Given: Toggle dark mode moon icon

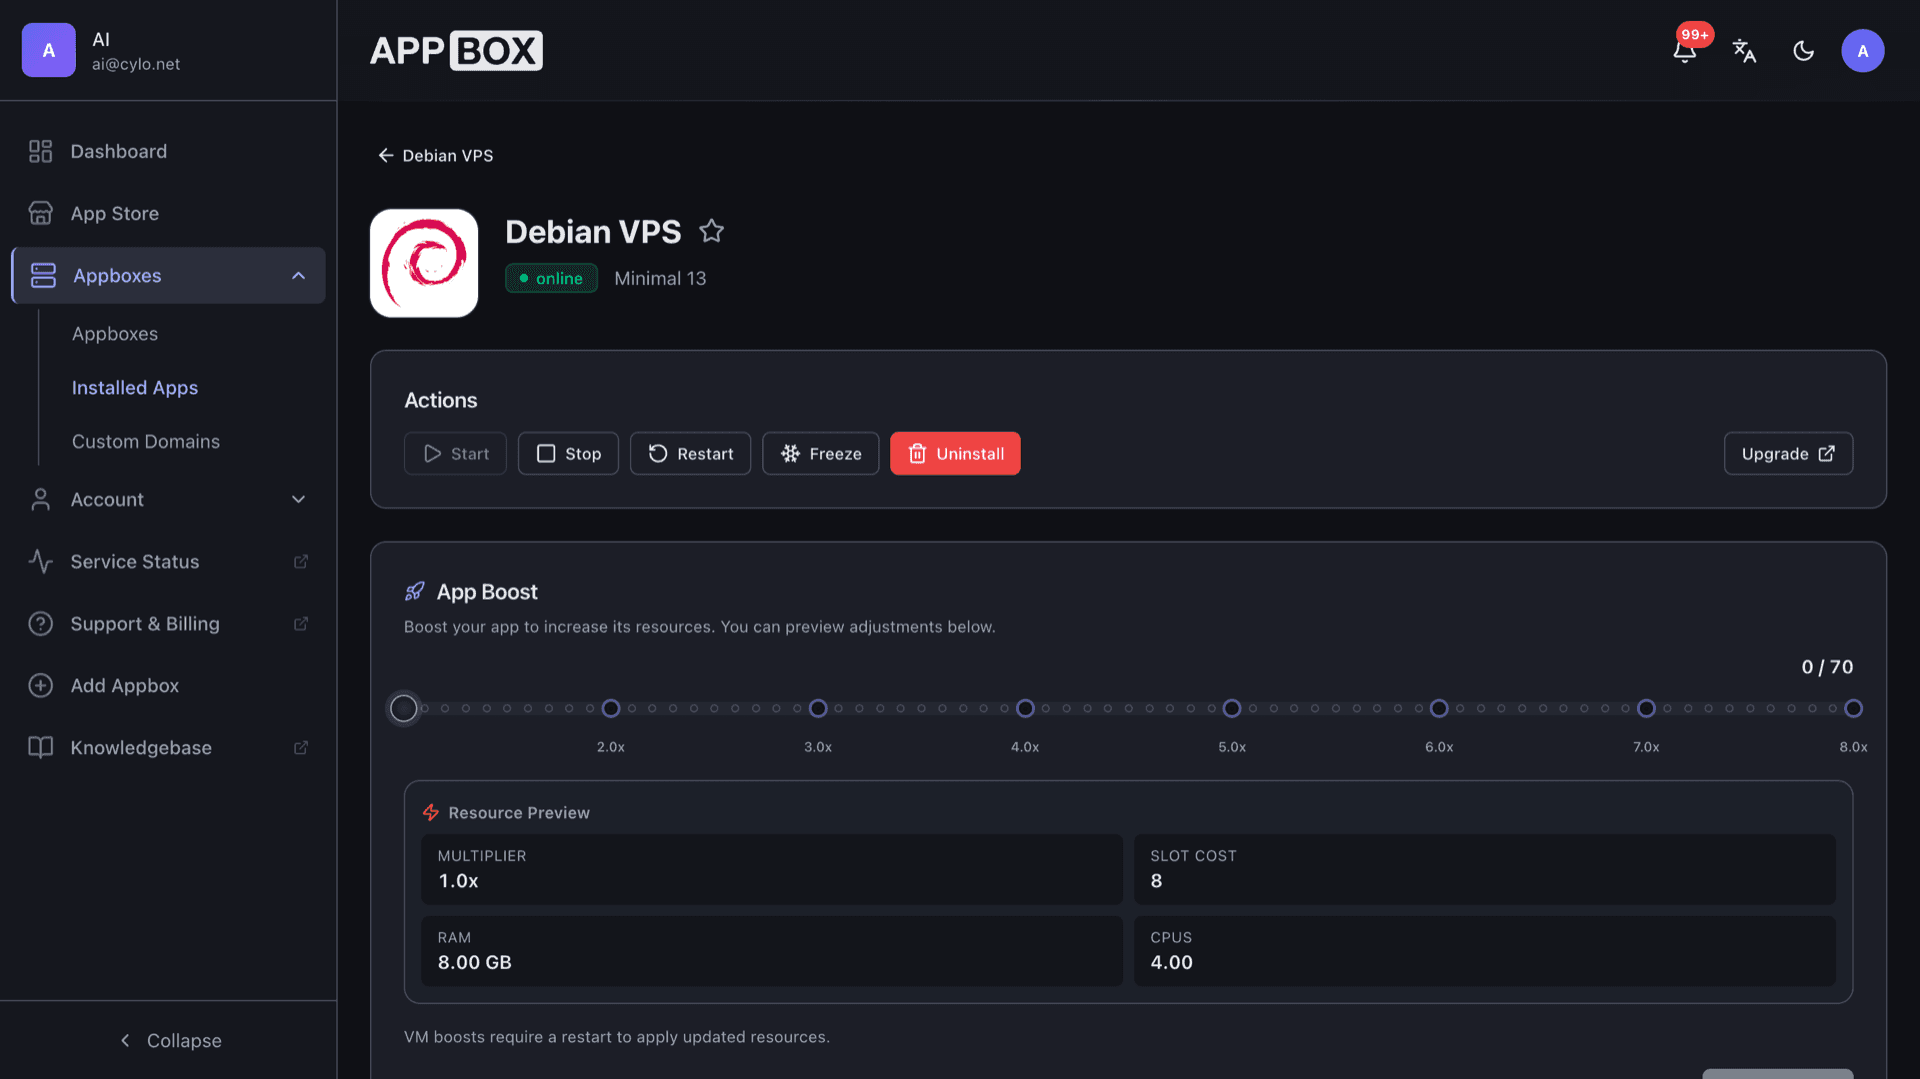Looking at the screenshot, I should [x=1803, y=51].
